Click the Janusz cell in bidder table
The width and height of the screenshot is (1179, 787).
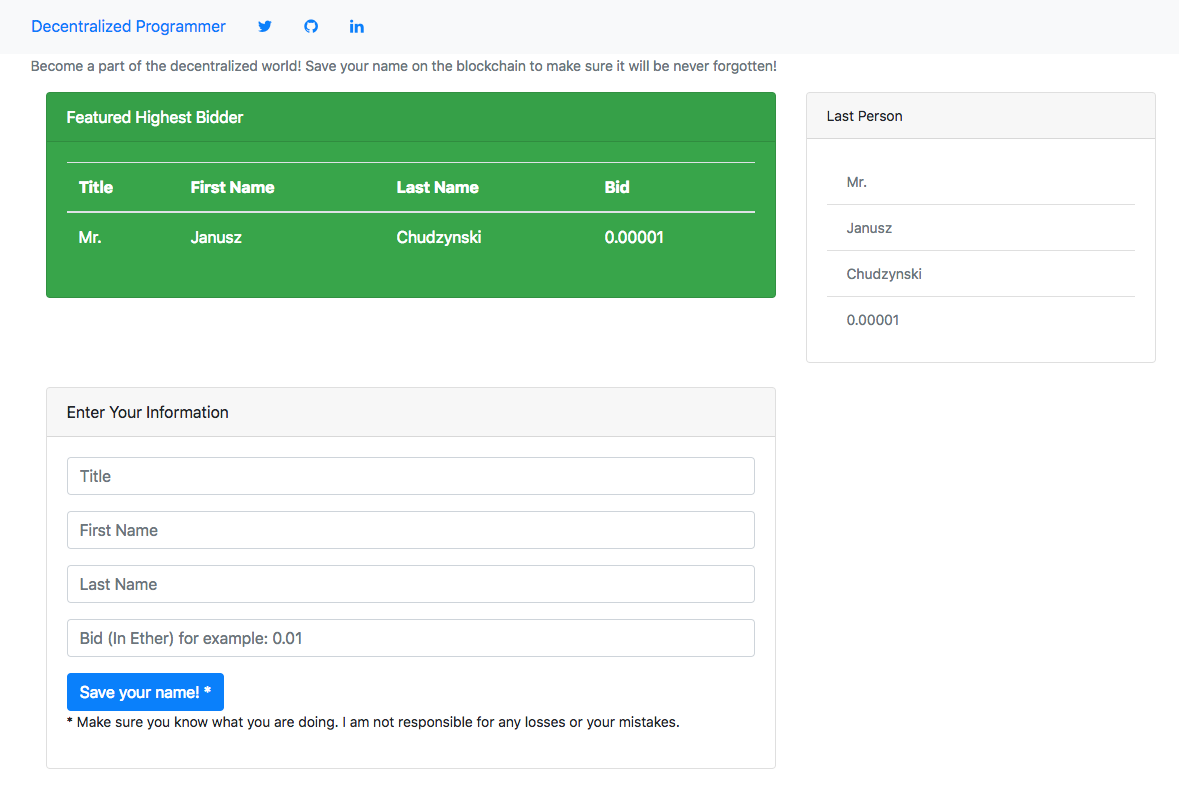pyautogui.click(x=216, y=238)
